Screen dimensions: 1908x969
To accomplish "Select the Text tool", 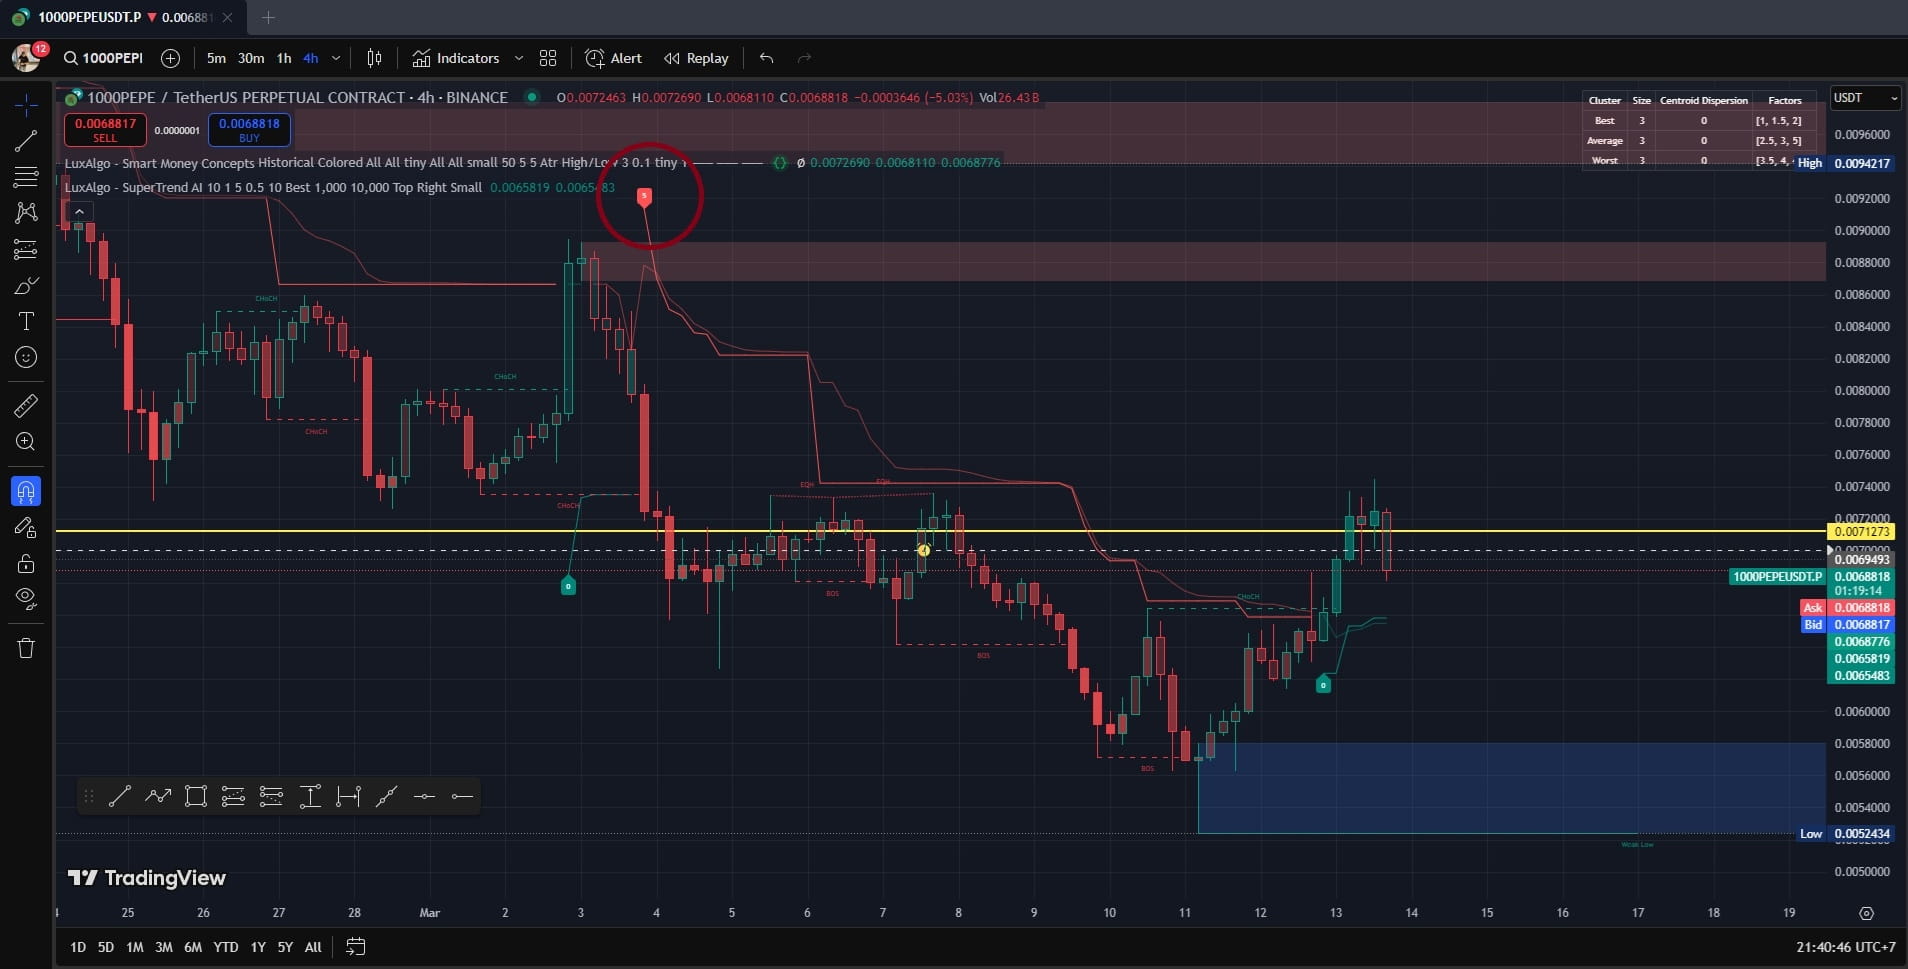I will click(x=26, y=321).
